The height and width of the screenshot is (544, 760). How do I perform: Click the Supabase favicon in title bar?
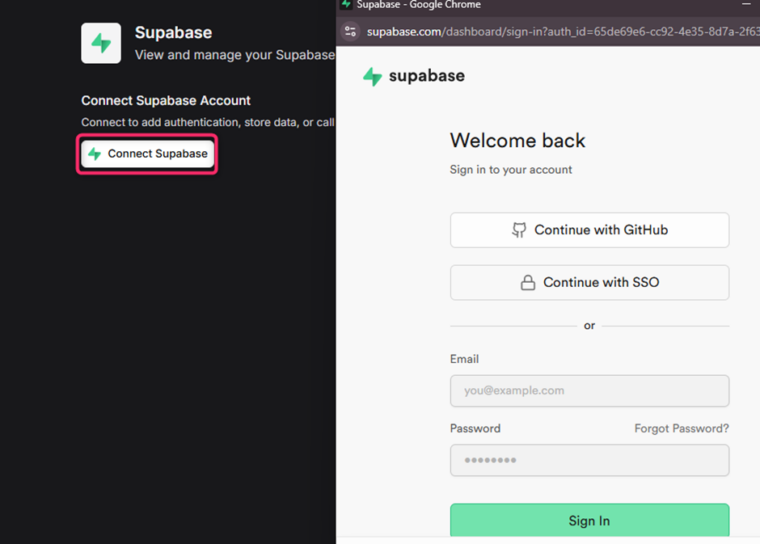pyautogui.click(x=346, y=4)
